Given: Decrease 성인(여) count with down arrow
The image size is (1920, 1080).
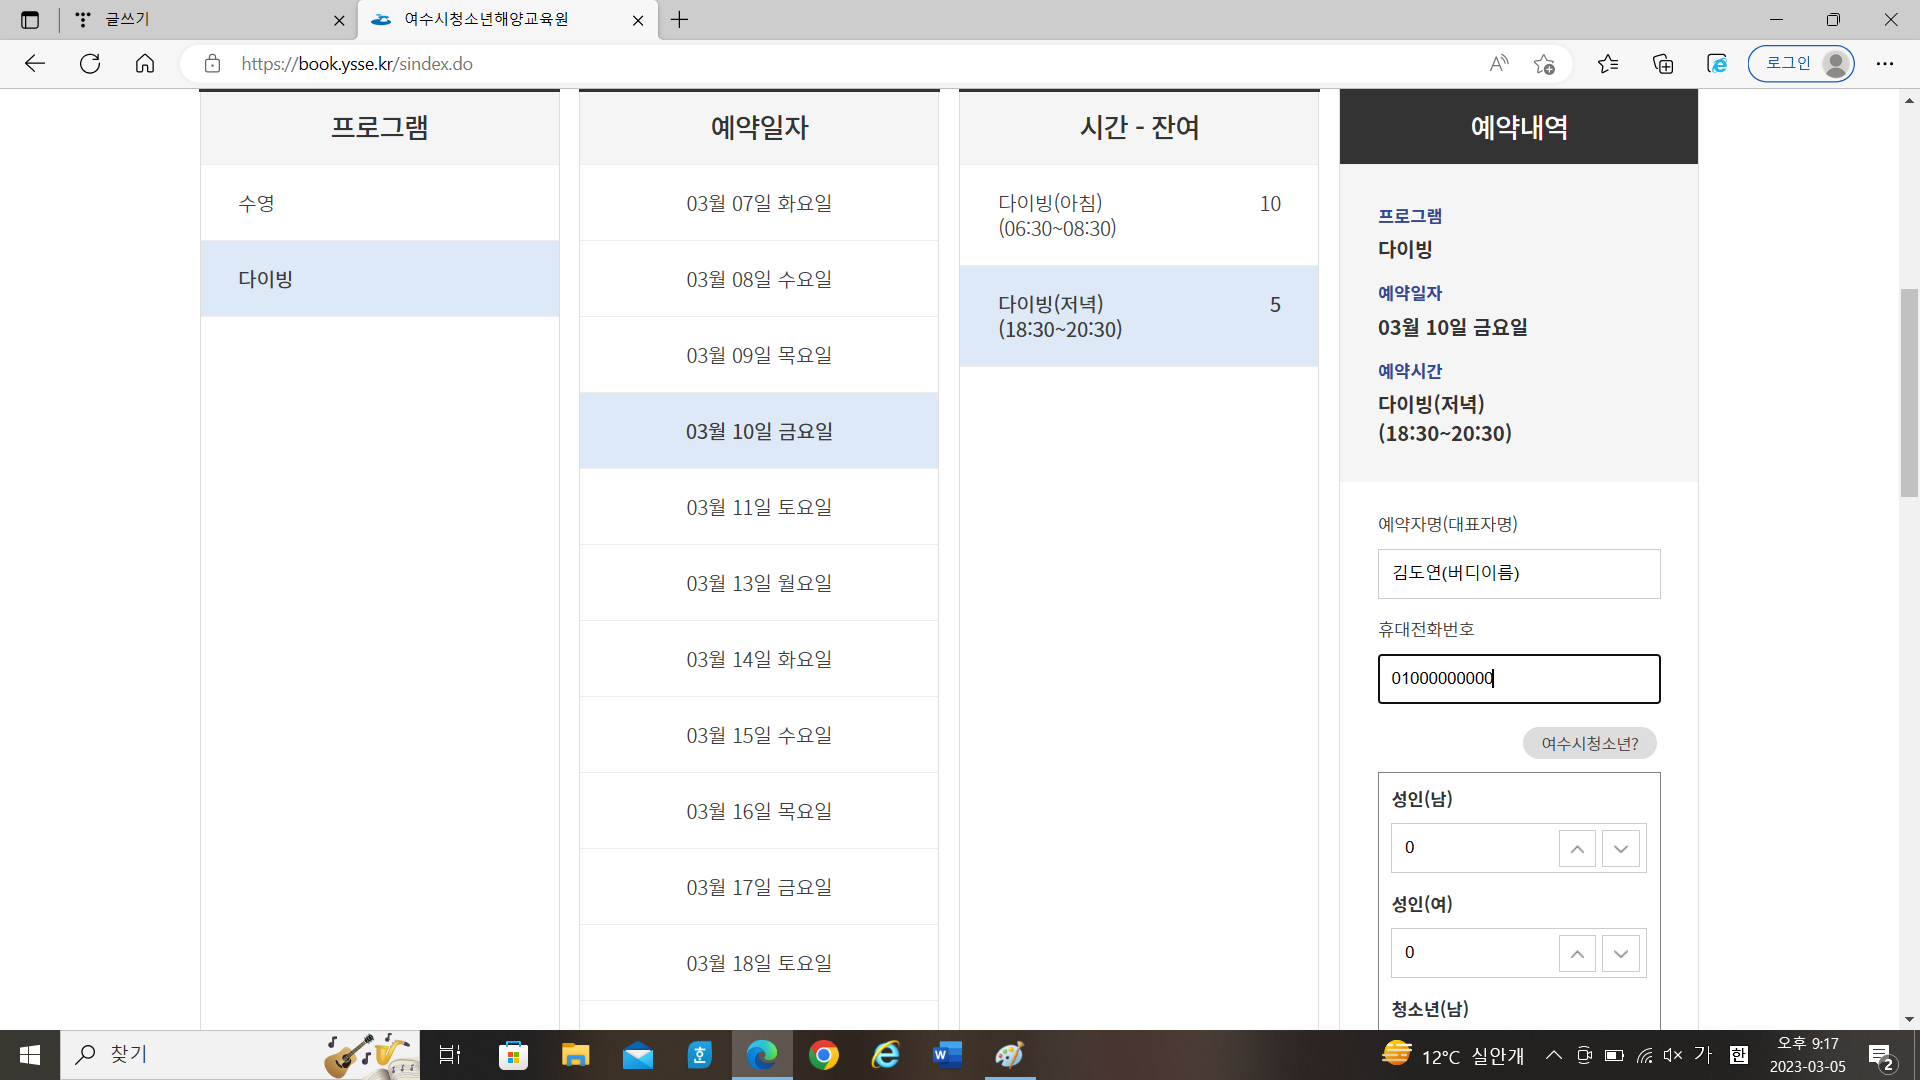Looking at the screenshot, I should pyautogui.click(x=1621, y=954).
